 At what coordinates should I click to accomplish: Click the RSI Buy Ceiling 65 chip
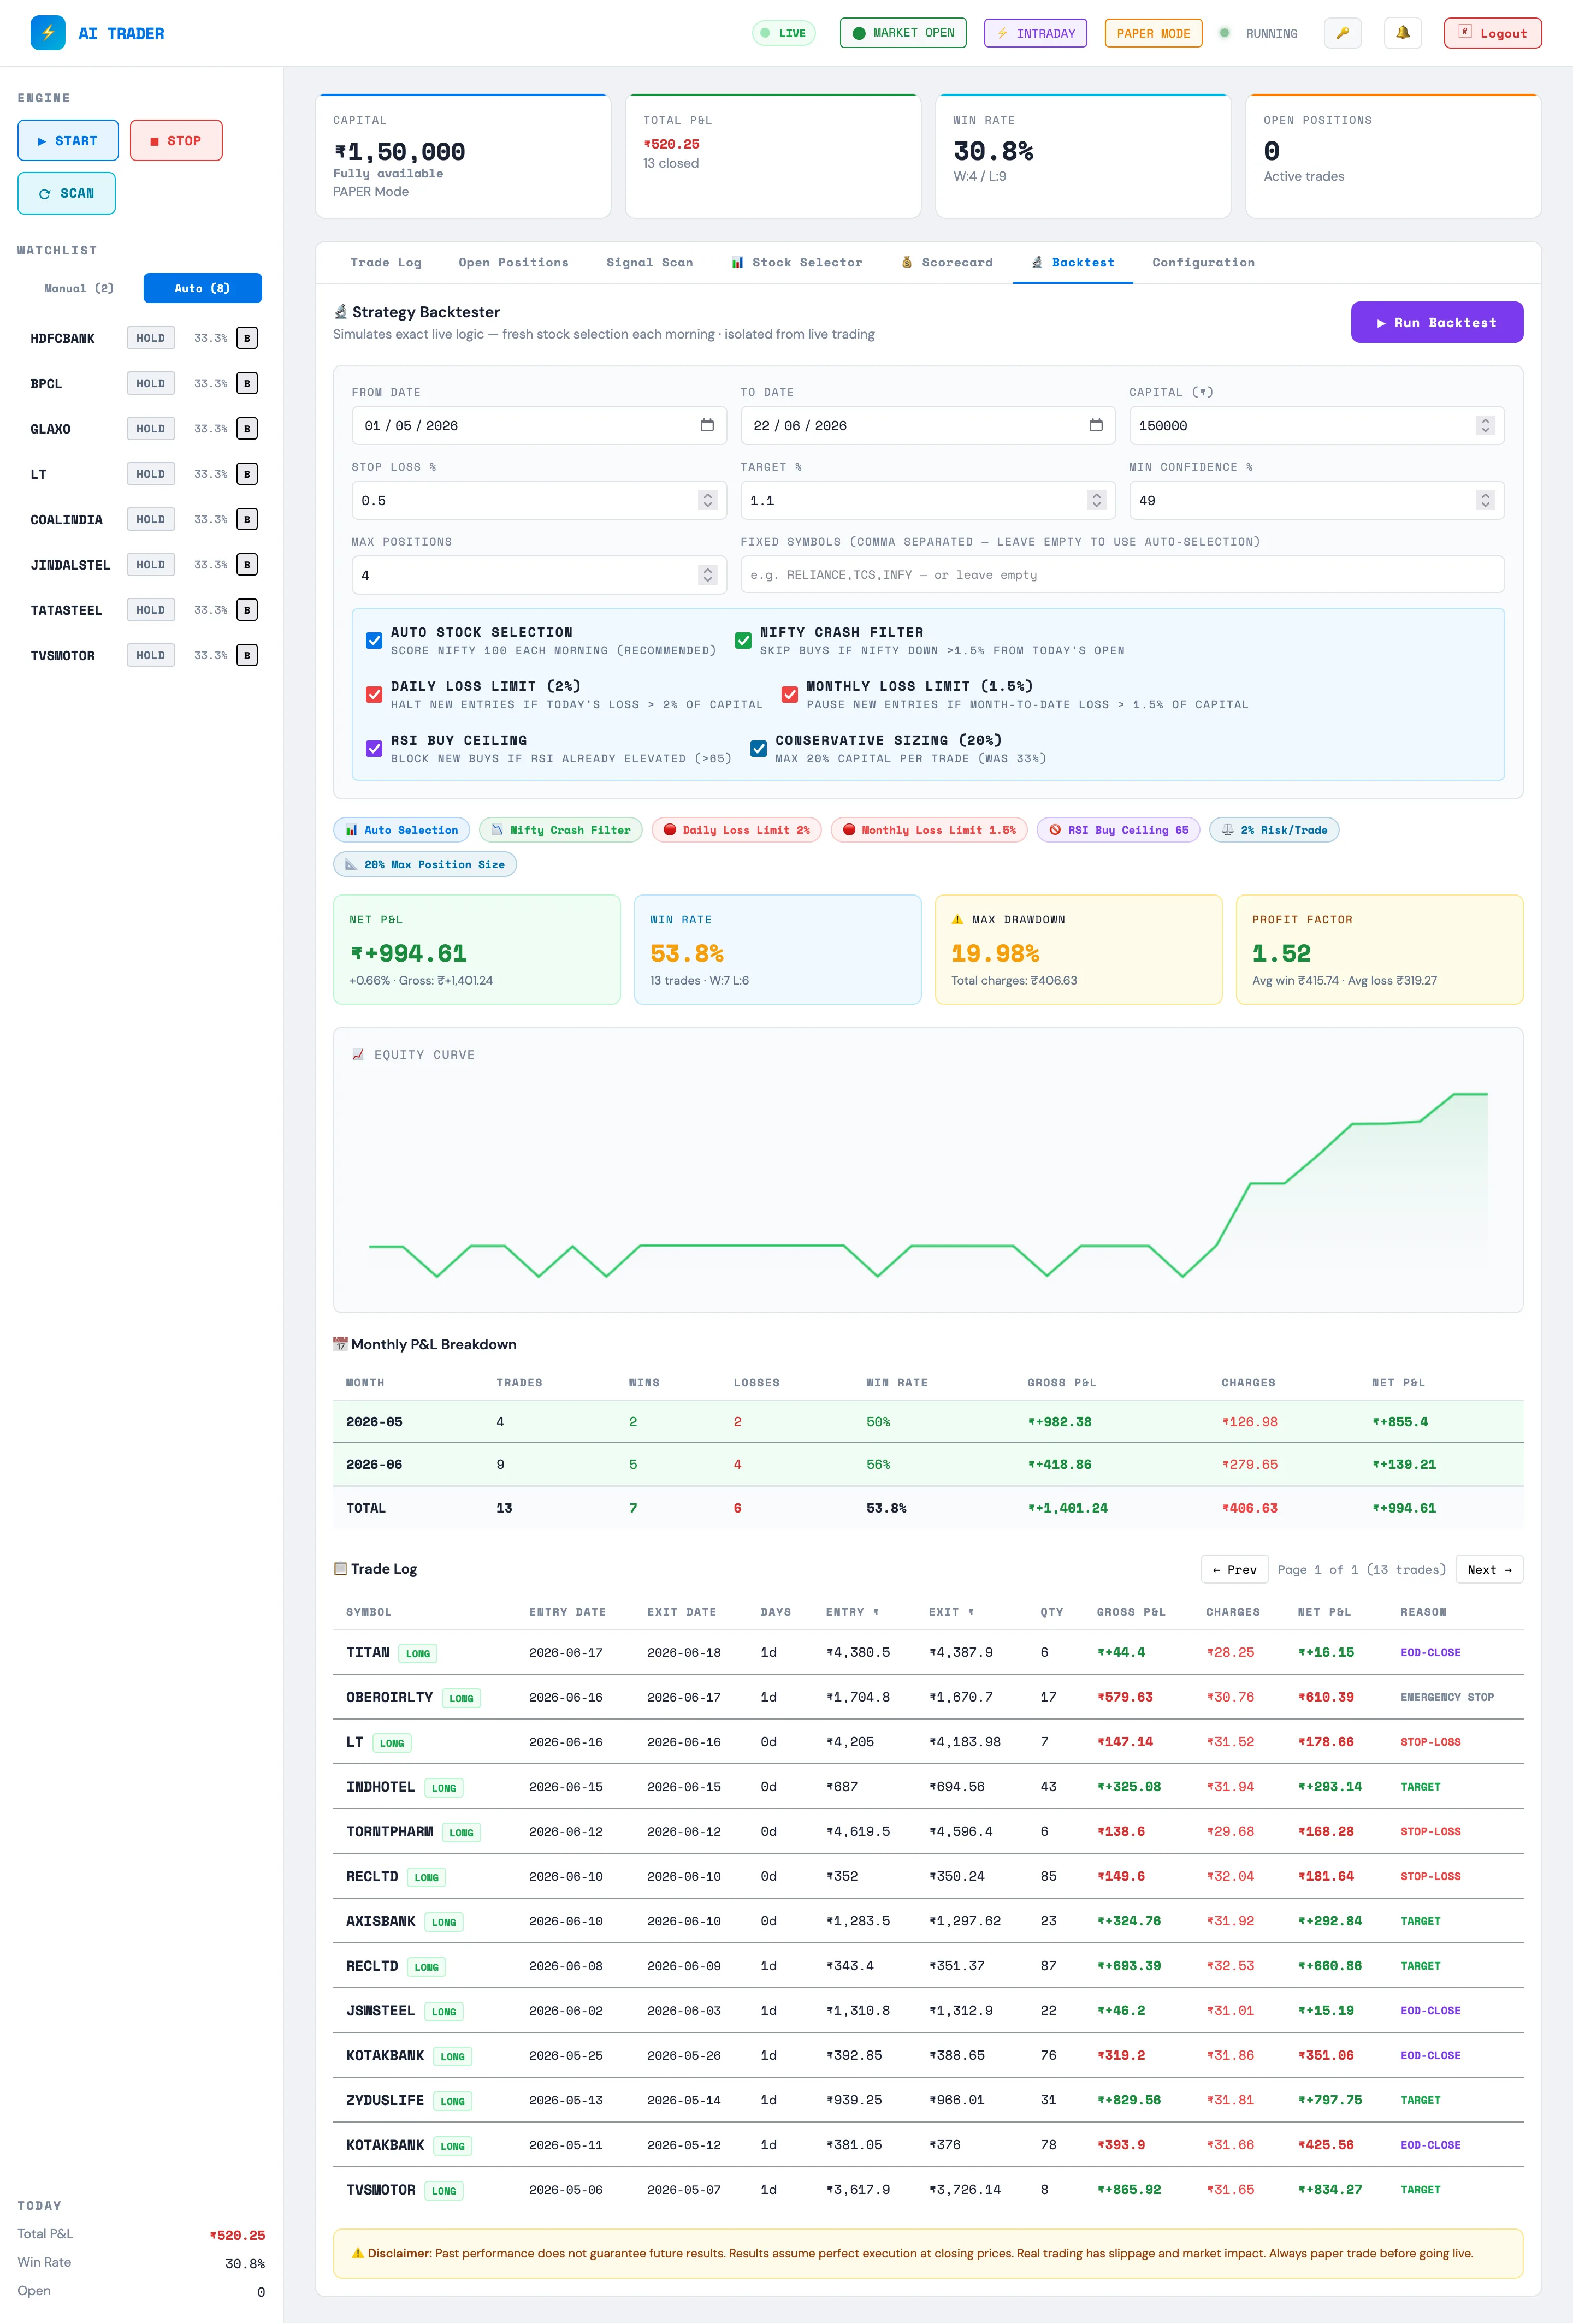[x=1119, y=830]
